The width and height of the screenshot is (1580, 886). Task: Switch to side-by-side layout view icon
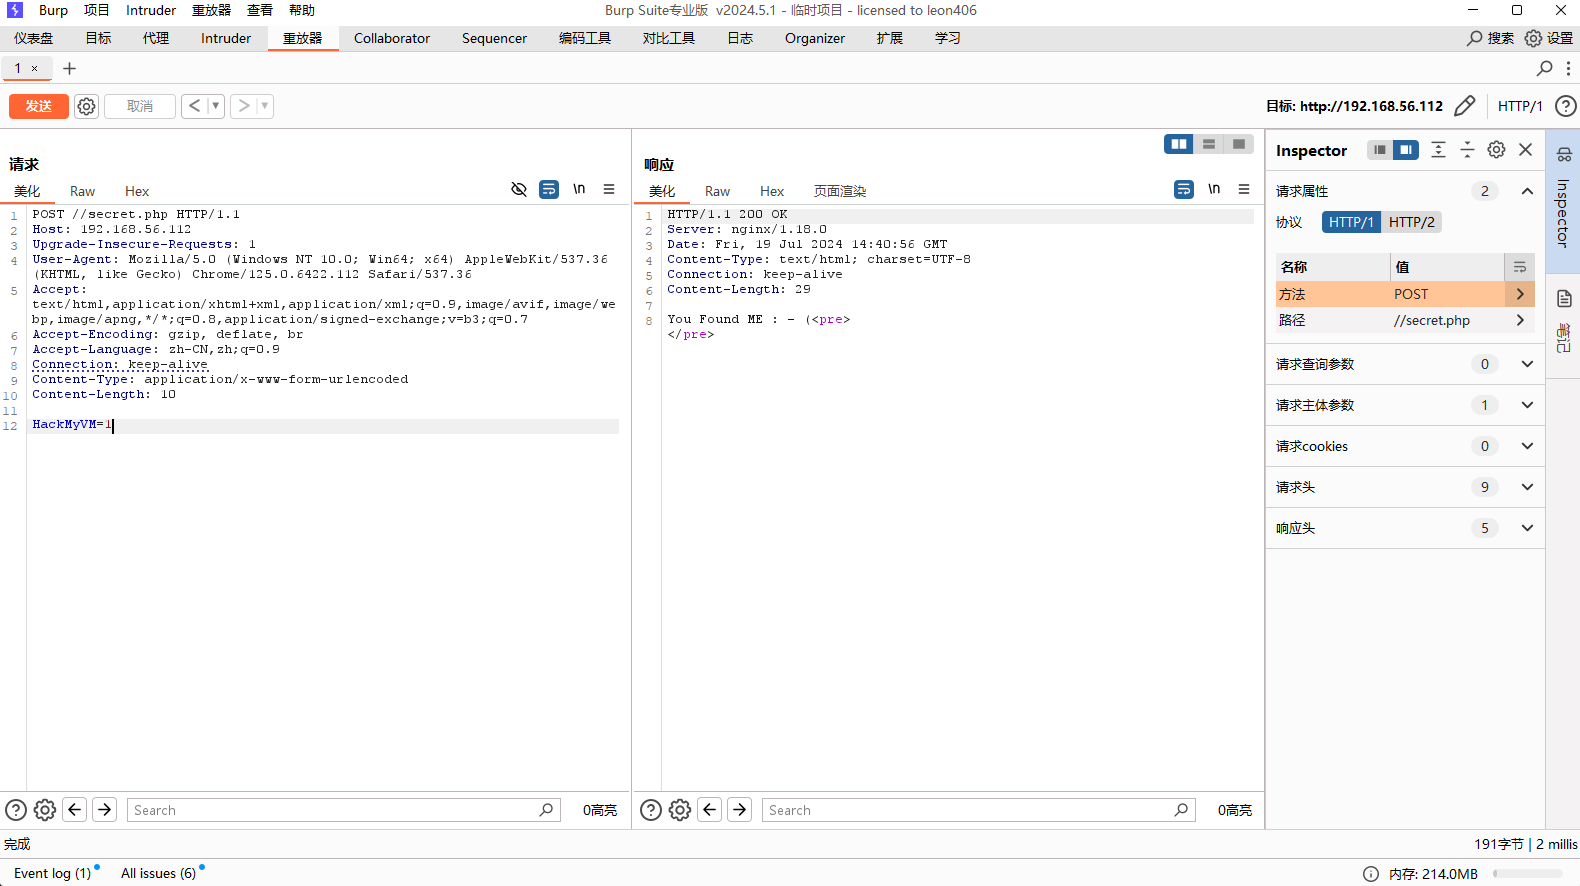click(x=1179, y=144)
